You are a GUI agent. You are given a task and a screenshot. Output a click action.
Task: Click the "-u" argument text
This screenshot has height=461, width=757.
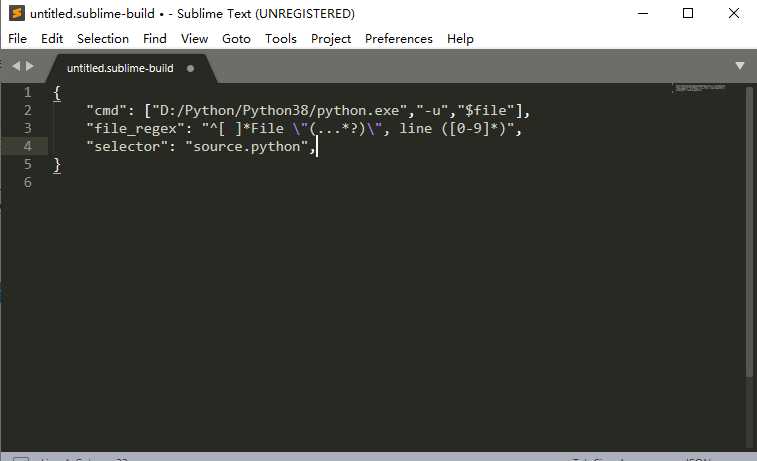432,111
